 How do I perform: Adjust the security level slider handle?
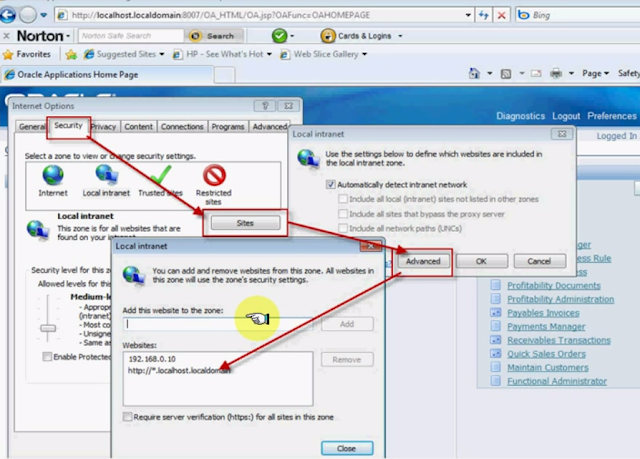point(48,328)
